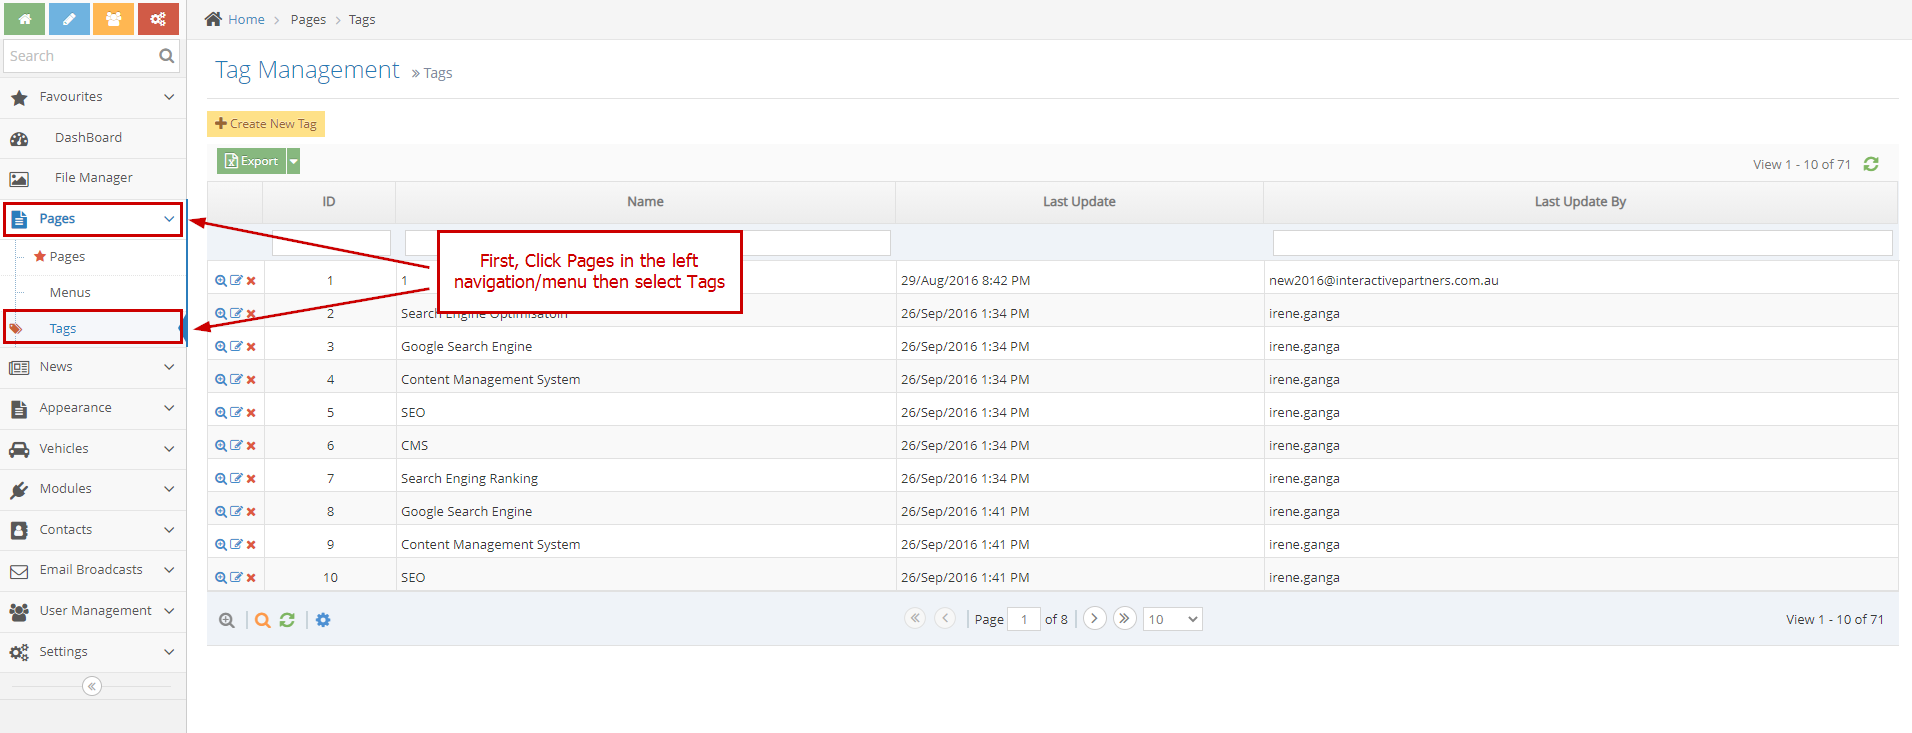Click the blue gear icon in table footer
The width and height of the screenshot is (1912, 733).
pyautogui.click(x=323, y=620)
